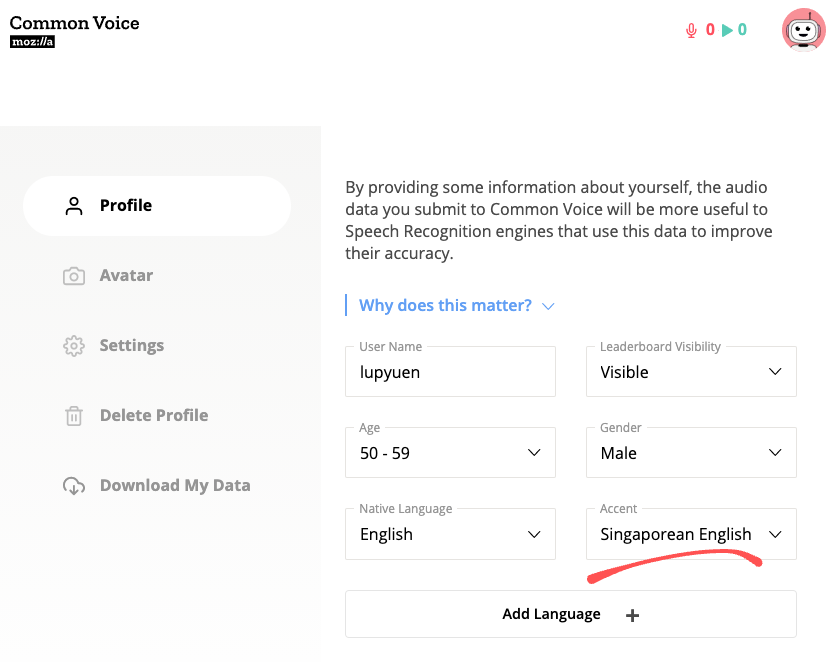This screenshot has height=662, width=837.
Task: Open the Gender dropdown showing Male
Action: click(691, 453)
